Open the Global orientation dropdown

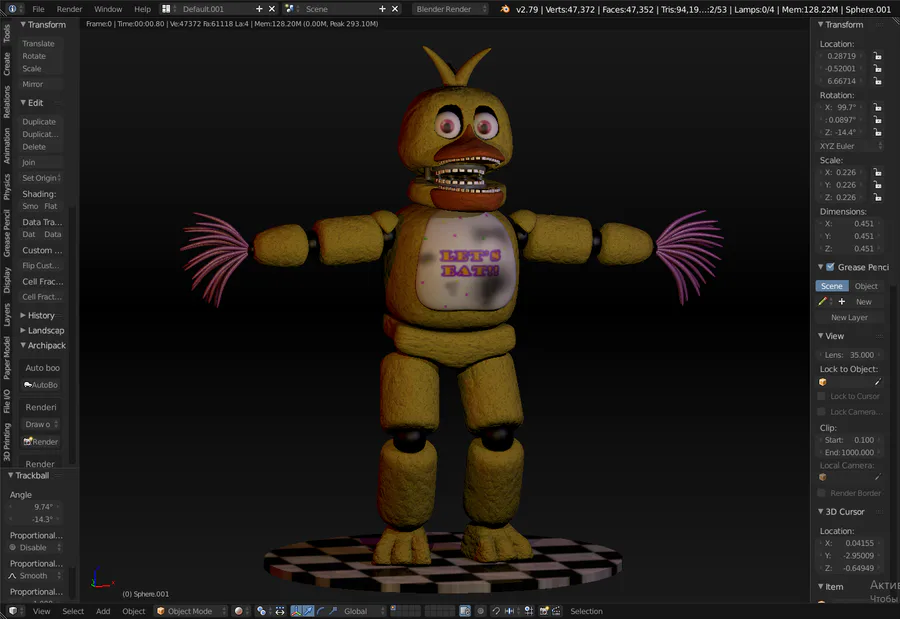[x=364, y=611]
